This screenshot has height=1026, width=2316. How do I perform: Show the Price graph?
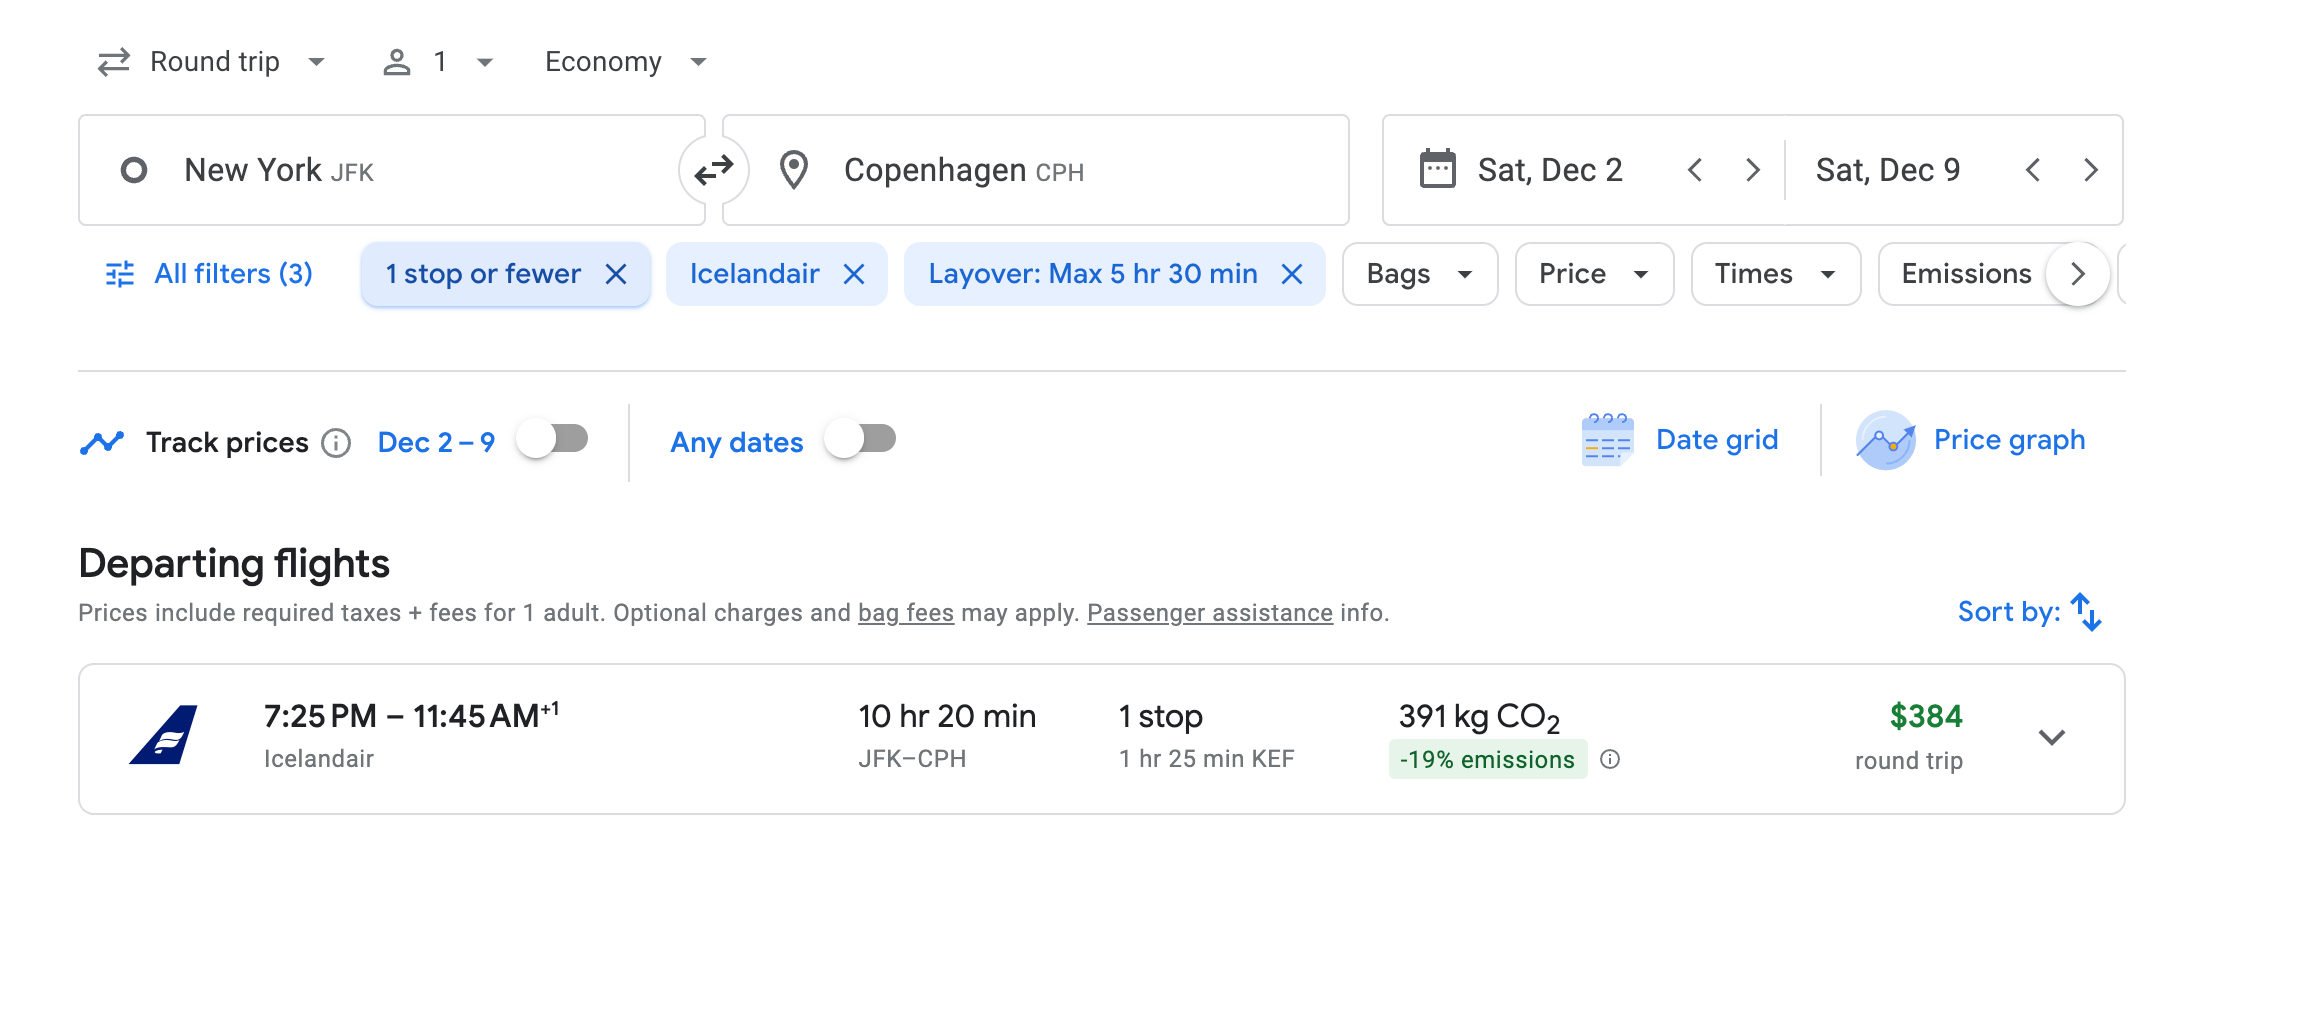coord(1971,440)
